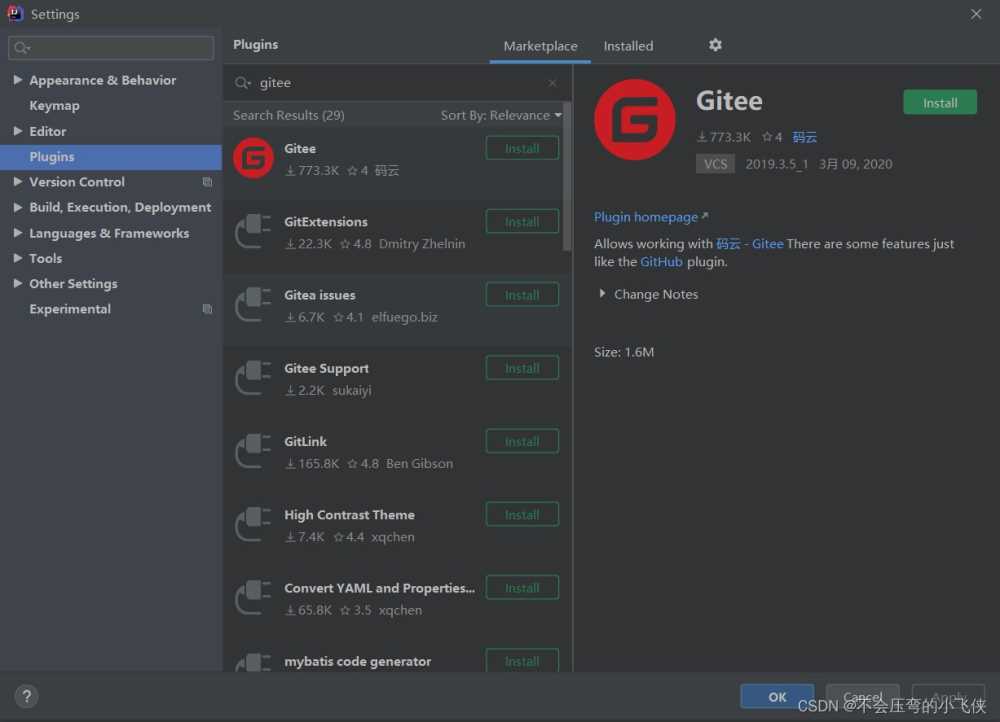The width and height of the screenshot is (1000, 722).
Task: Open the Sort By: Relevance dropdown
Action: [x=501, y=115]
